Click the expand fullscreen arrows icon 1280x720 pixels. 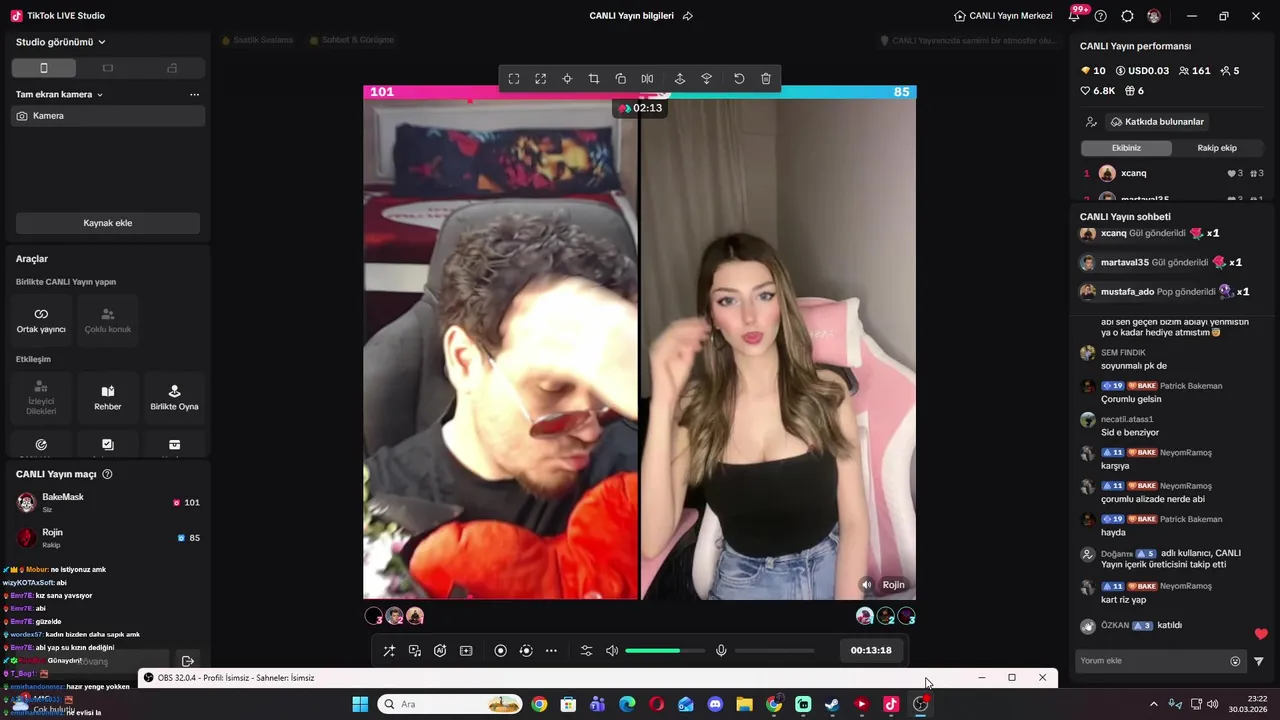coord(541,79)
